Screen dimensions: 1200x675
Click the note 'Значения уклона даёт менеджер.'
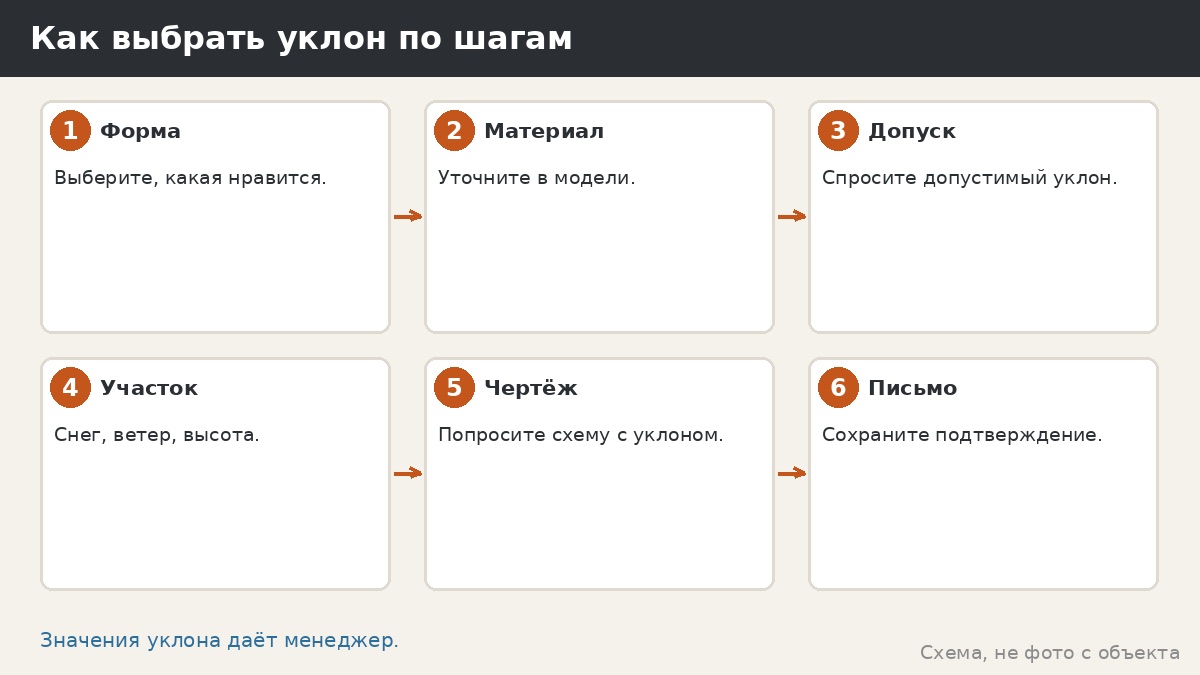pos(219,640)
